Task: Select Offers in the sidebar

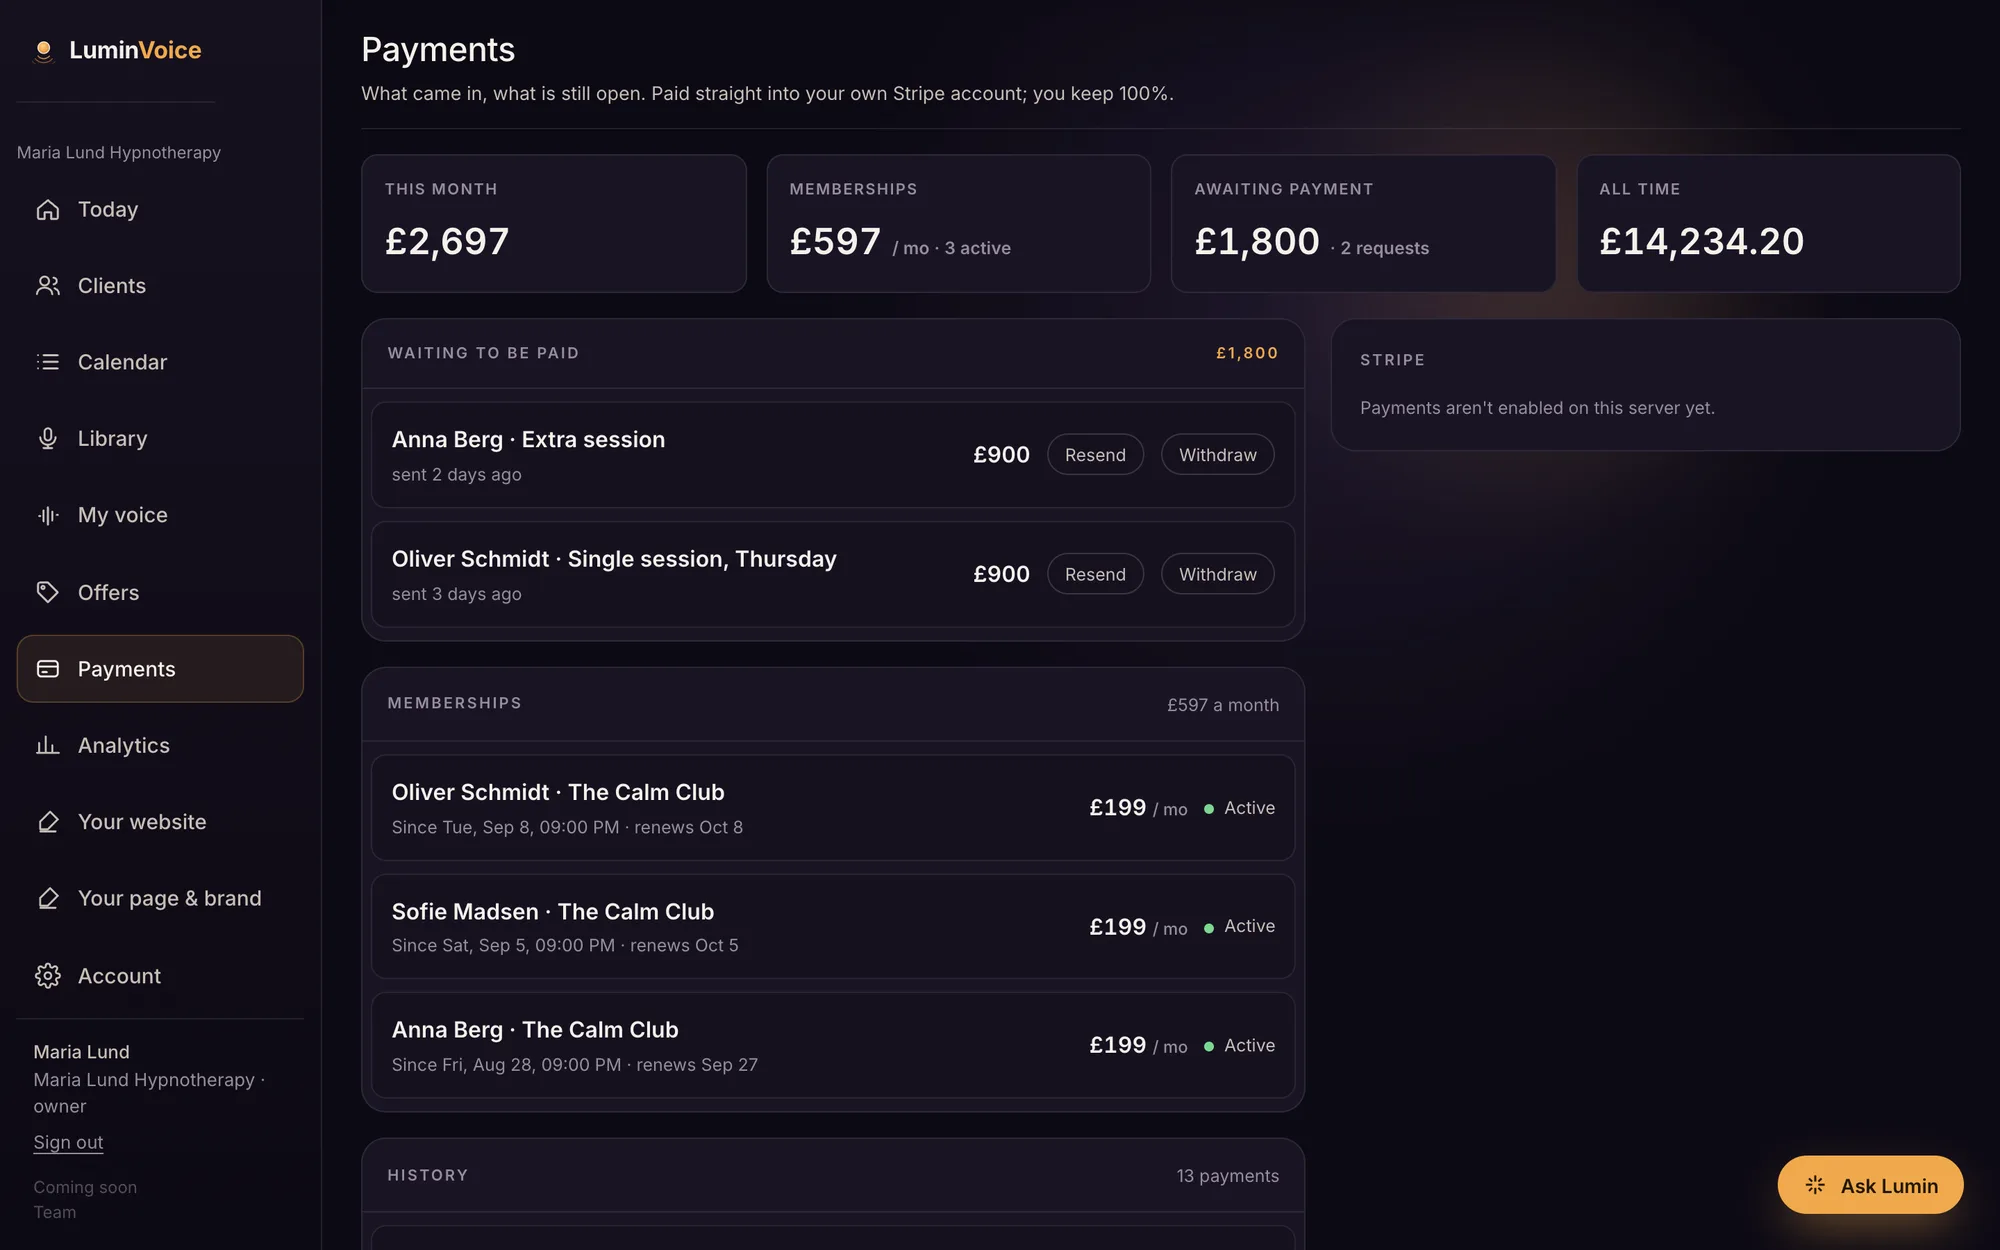Action: [x=160, y=592]
